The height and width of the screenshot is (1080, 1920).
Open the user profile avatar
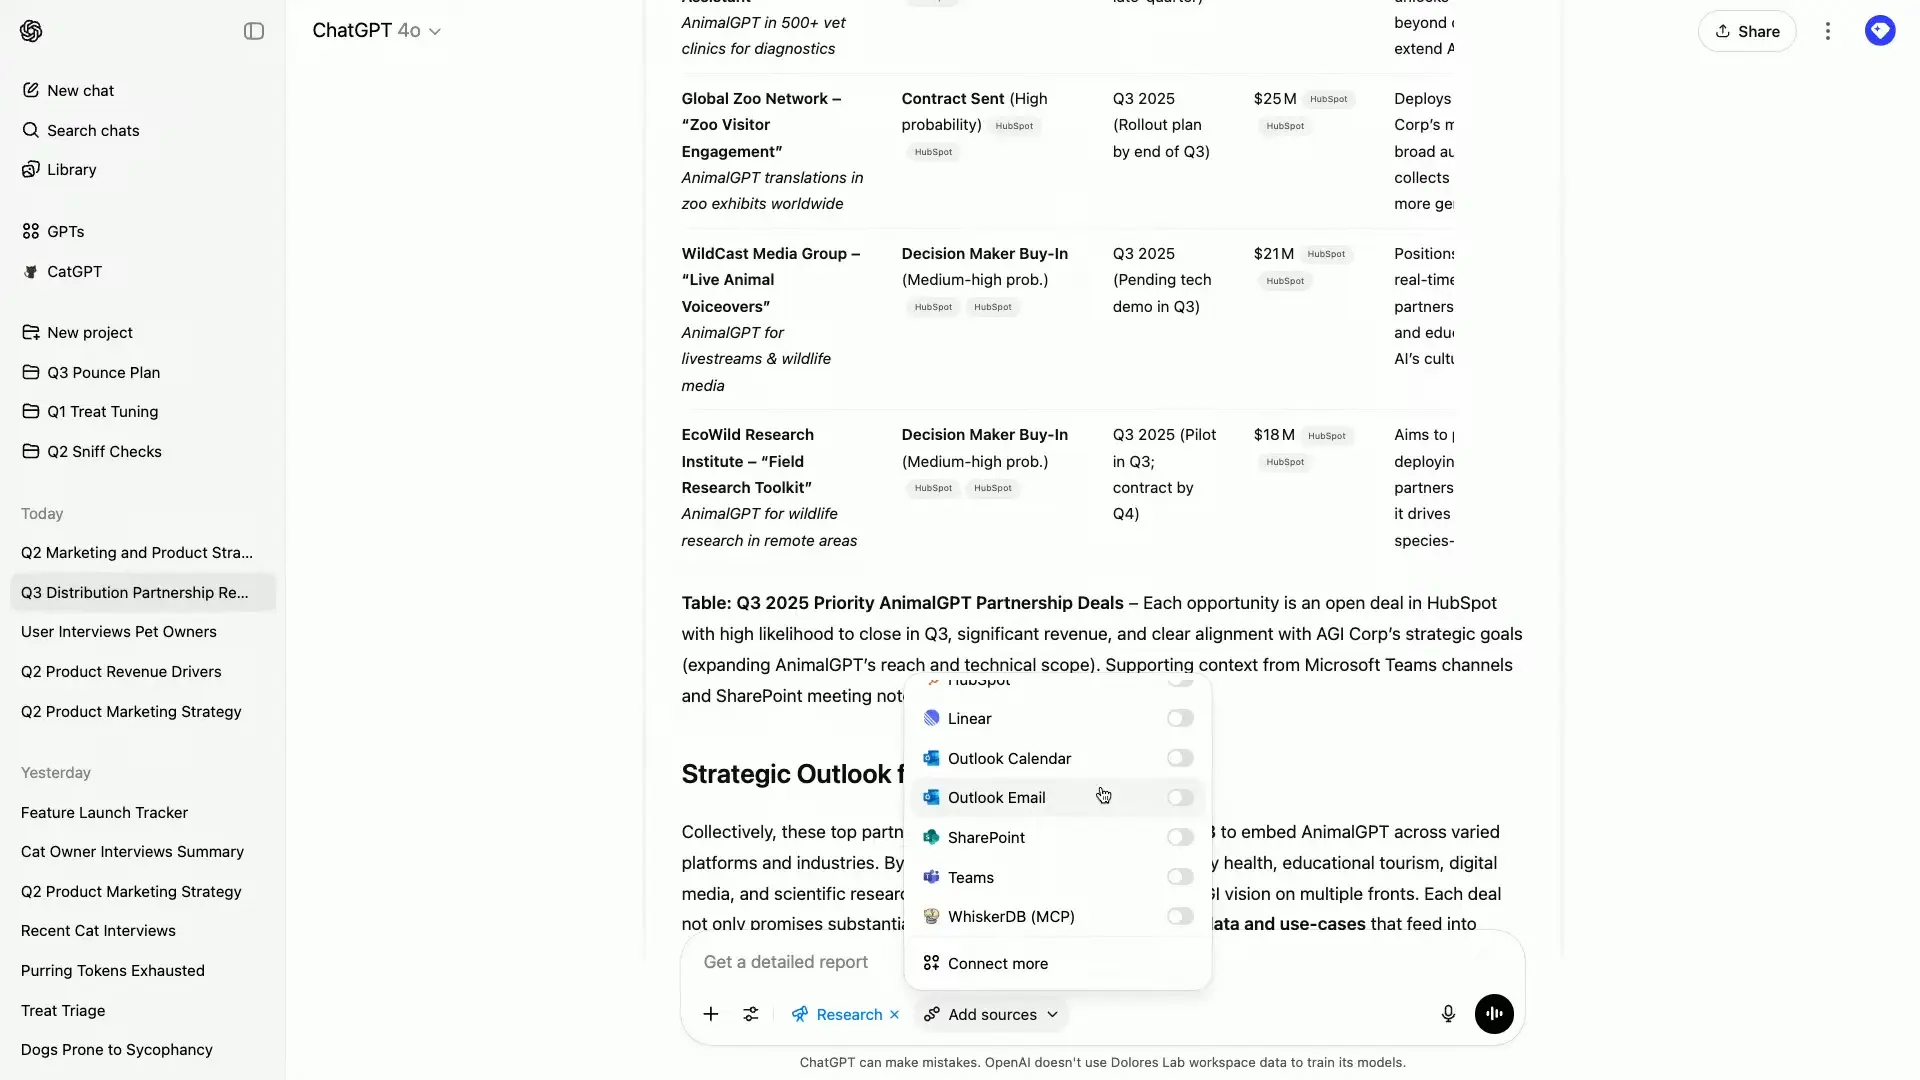click(1880, 31)
